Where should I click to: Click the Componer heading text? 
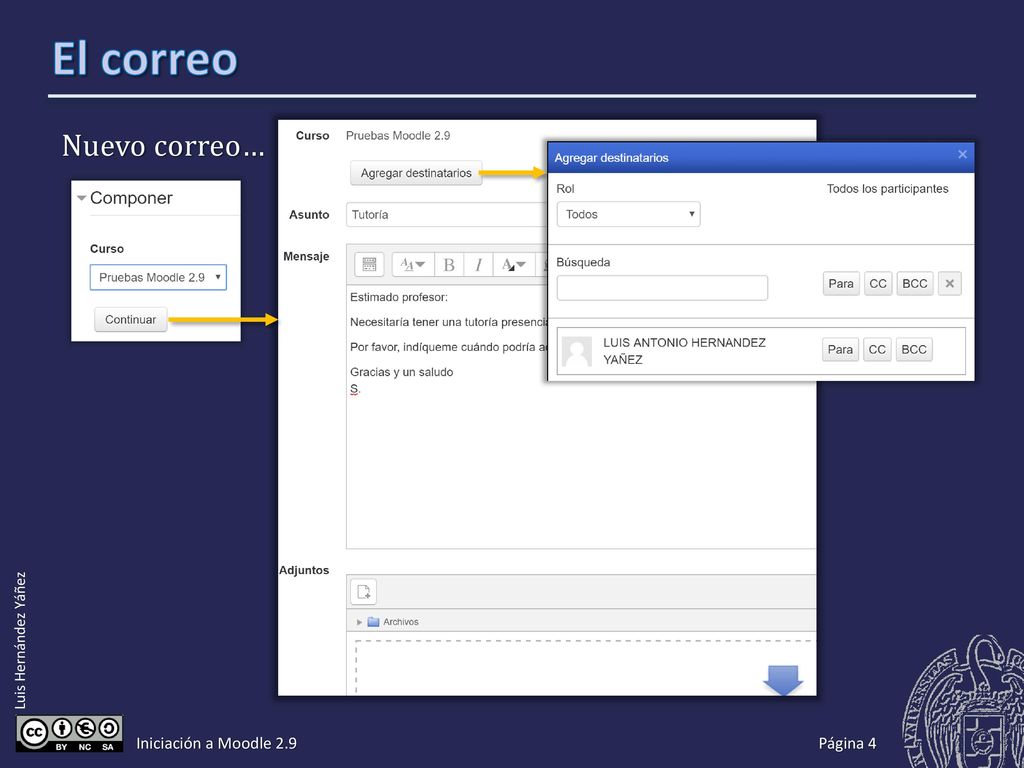point(131,198)
